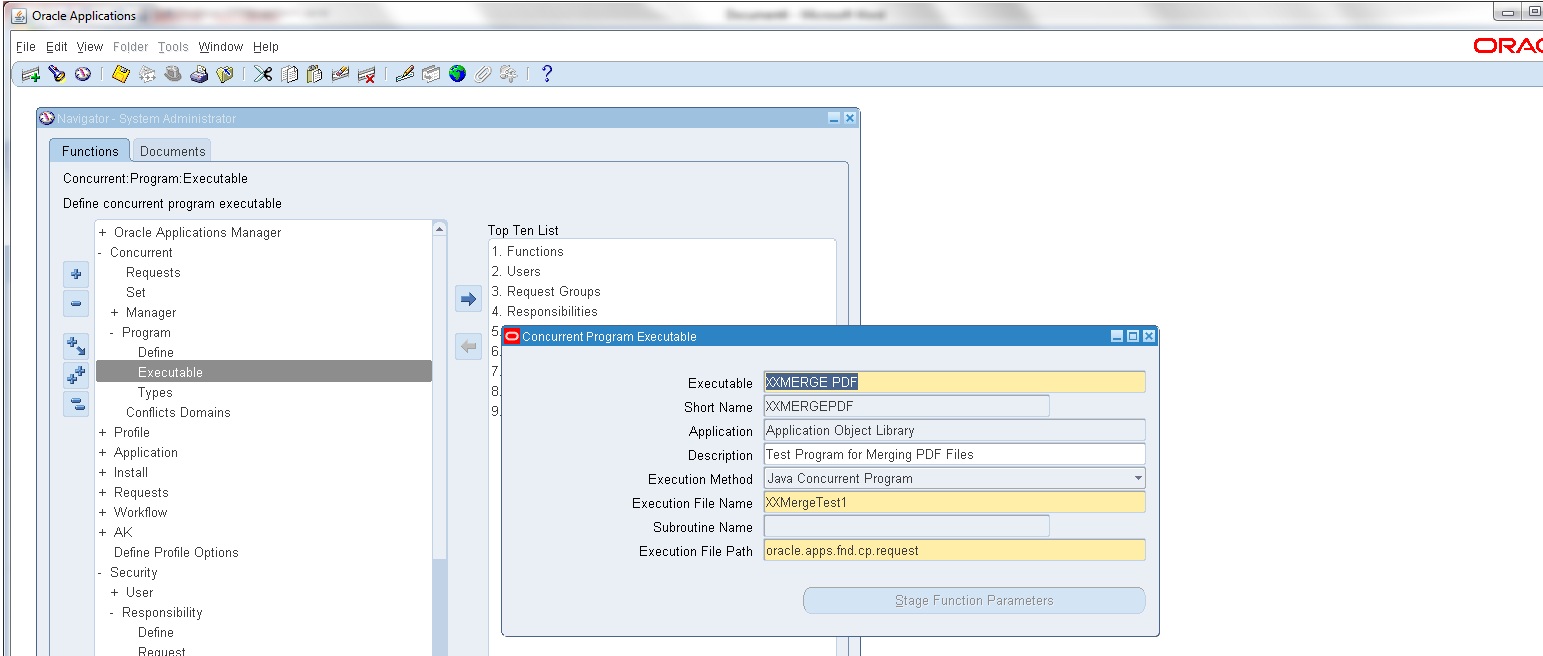Screen dimensions: 1543x656
Task: Expand the Install tree node
Action: (x=103, y=472)
